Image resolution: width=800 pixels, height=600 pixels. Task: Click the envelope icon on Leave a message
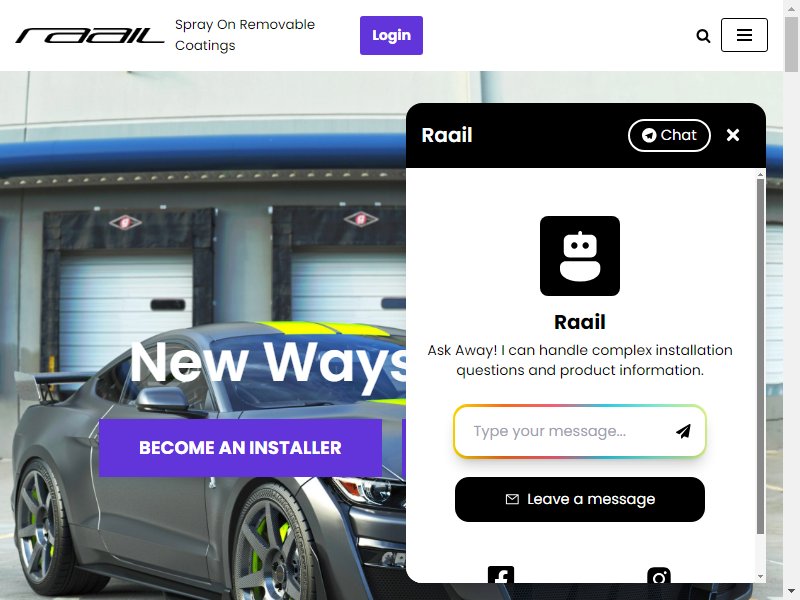(512, 499)
